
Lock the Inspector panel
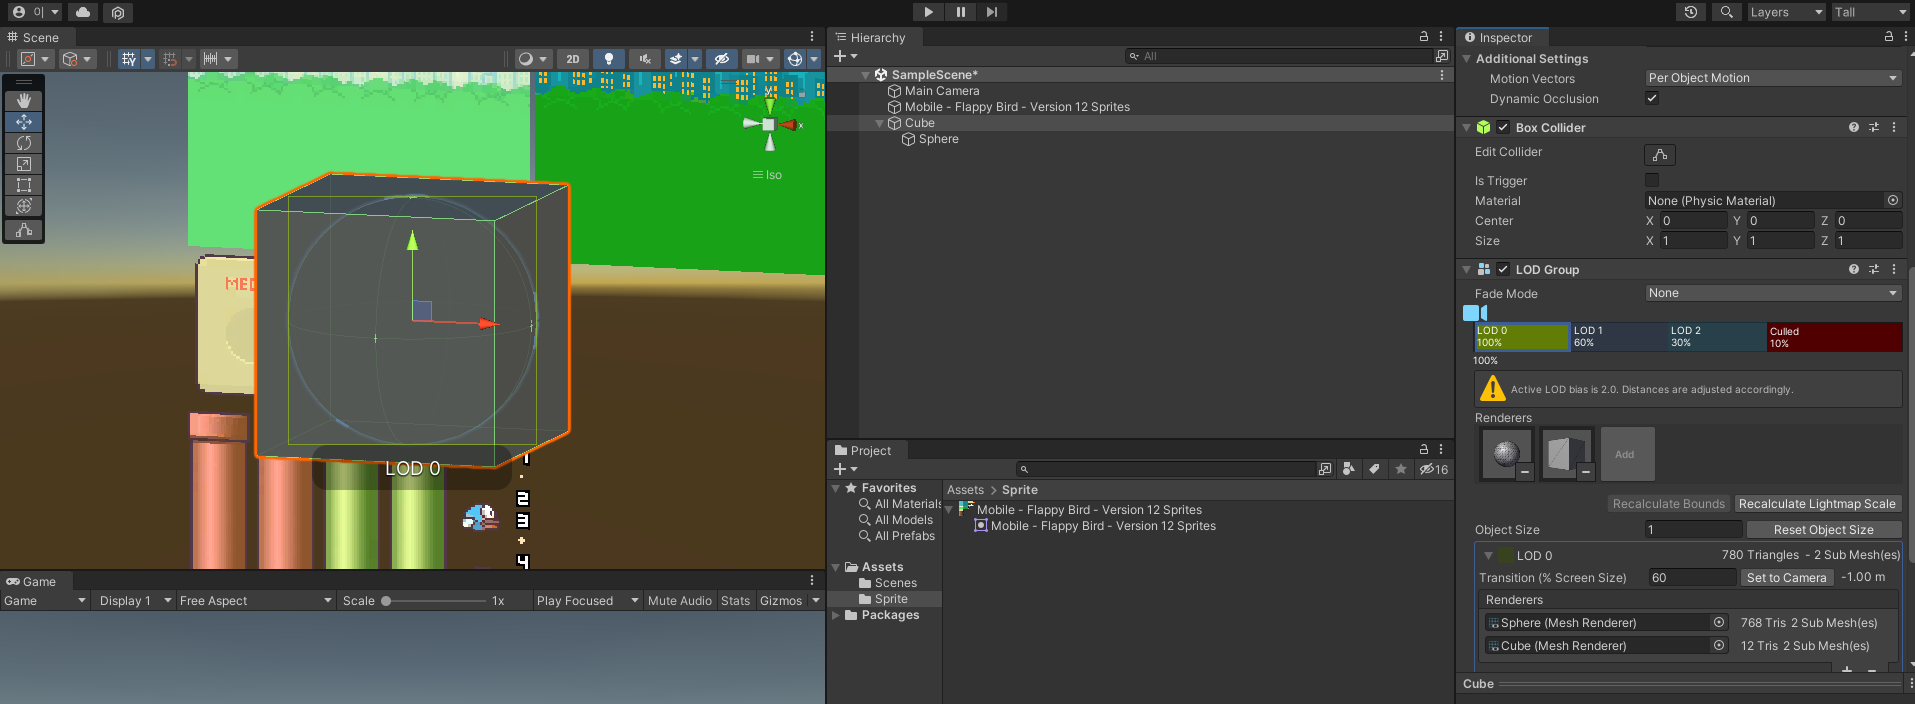pos(1889,36)
